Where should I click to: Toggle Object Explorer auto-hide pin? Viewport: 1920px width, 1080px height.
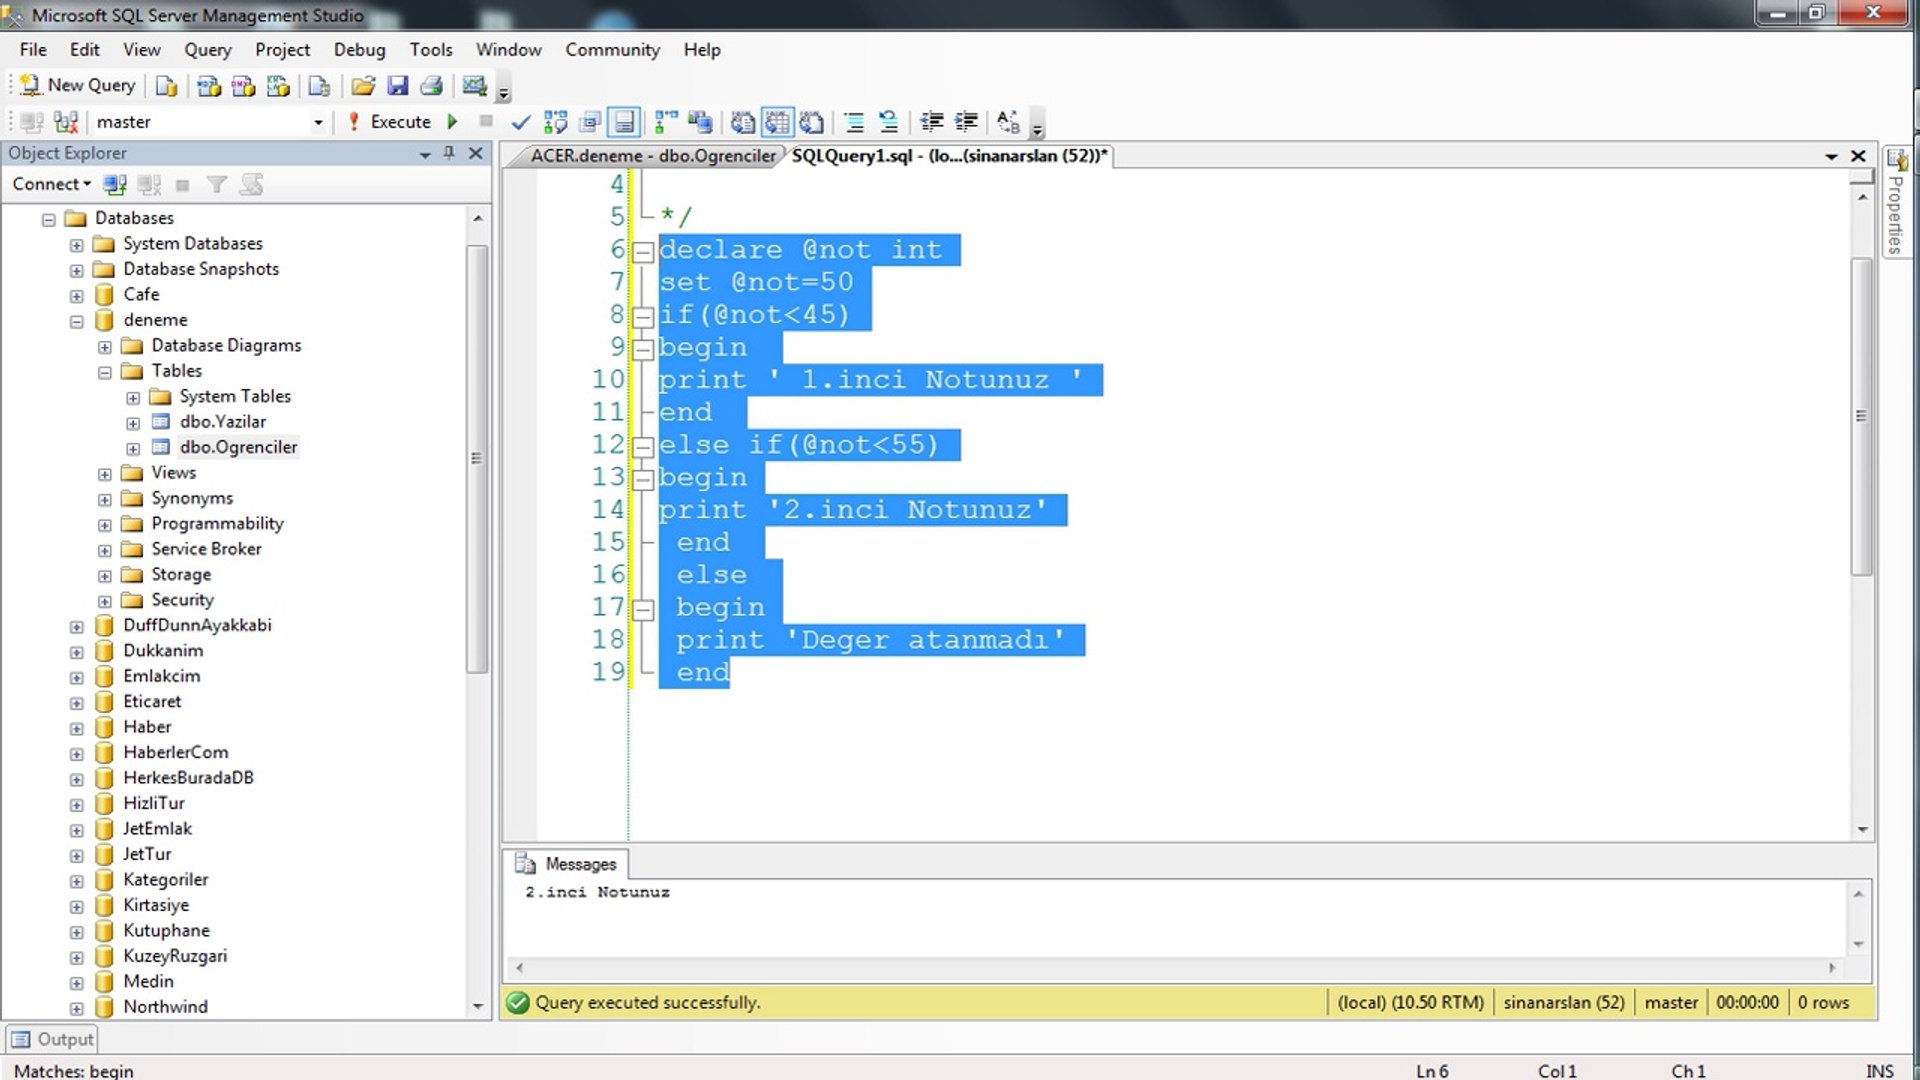(449, 153)
